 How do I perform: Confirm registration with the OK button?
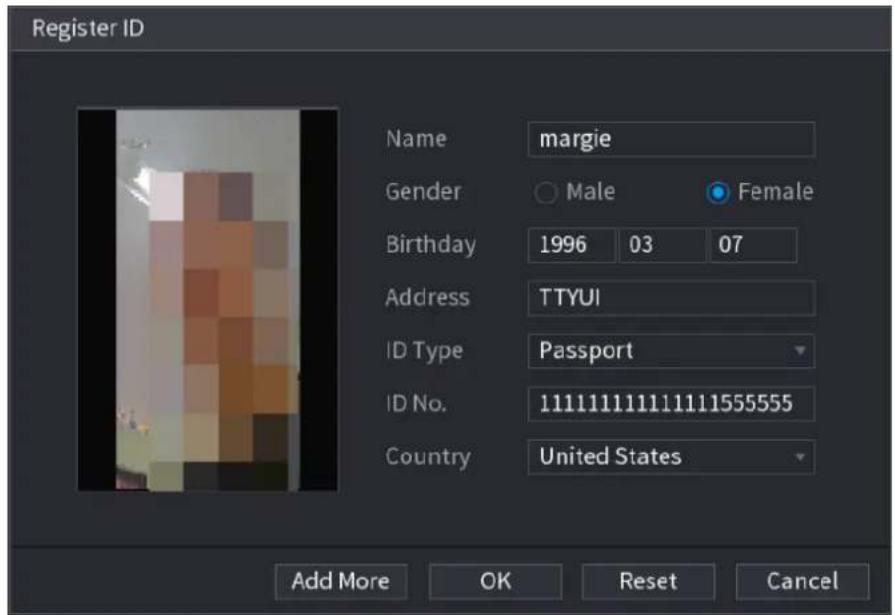[x=495, y=581]
